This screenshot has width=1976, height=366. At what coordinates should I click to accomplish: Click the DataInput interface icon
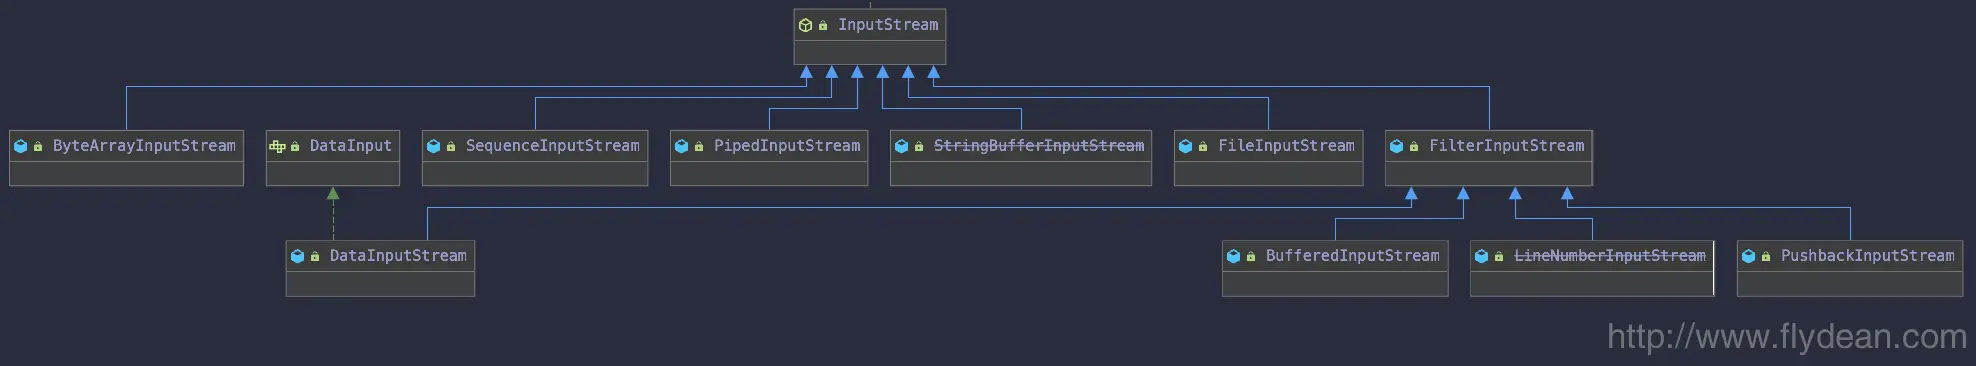tap(277, 146)
